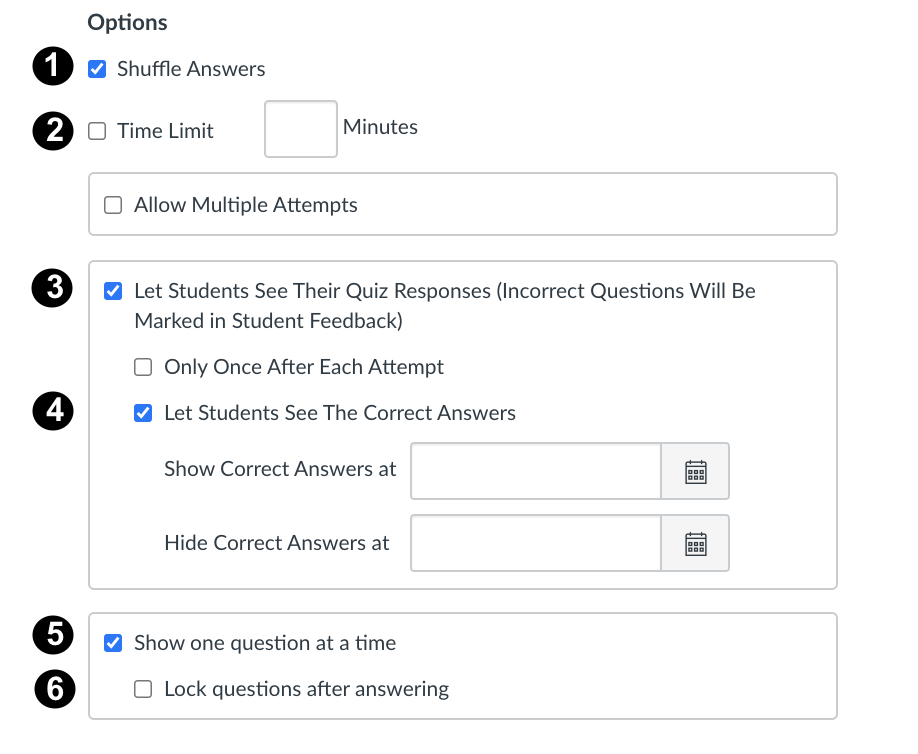Focus the Show Correct Answers at date field
Image resolution: width=918 pixels, height=754 pixels.
click(536, 471)
